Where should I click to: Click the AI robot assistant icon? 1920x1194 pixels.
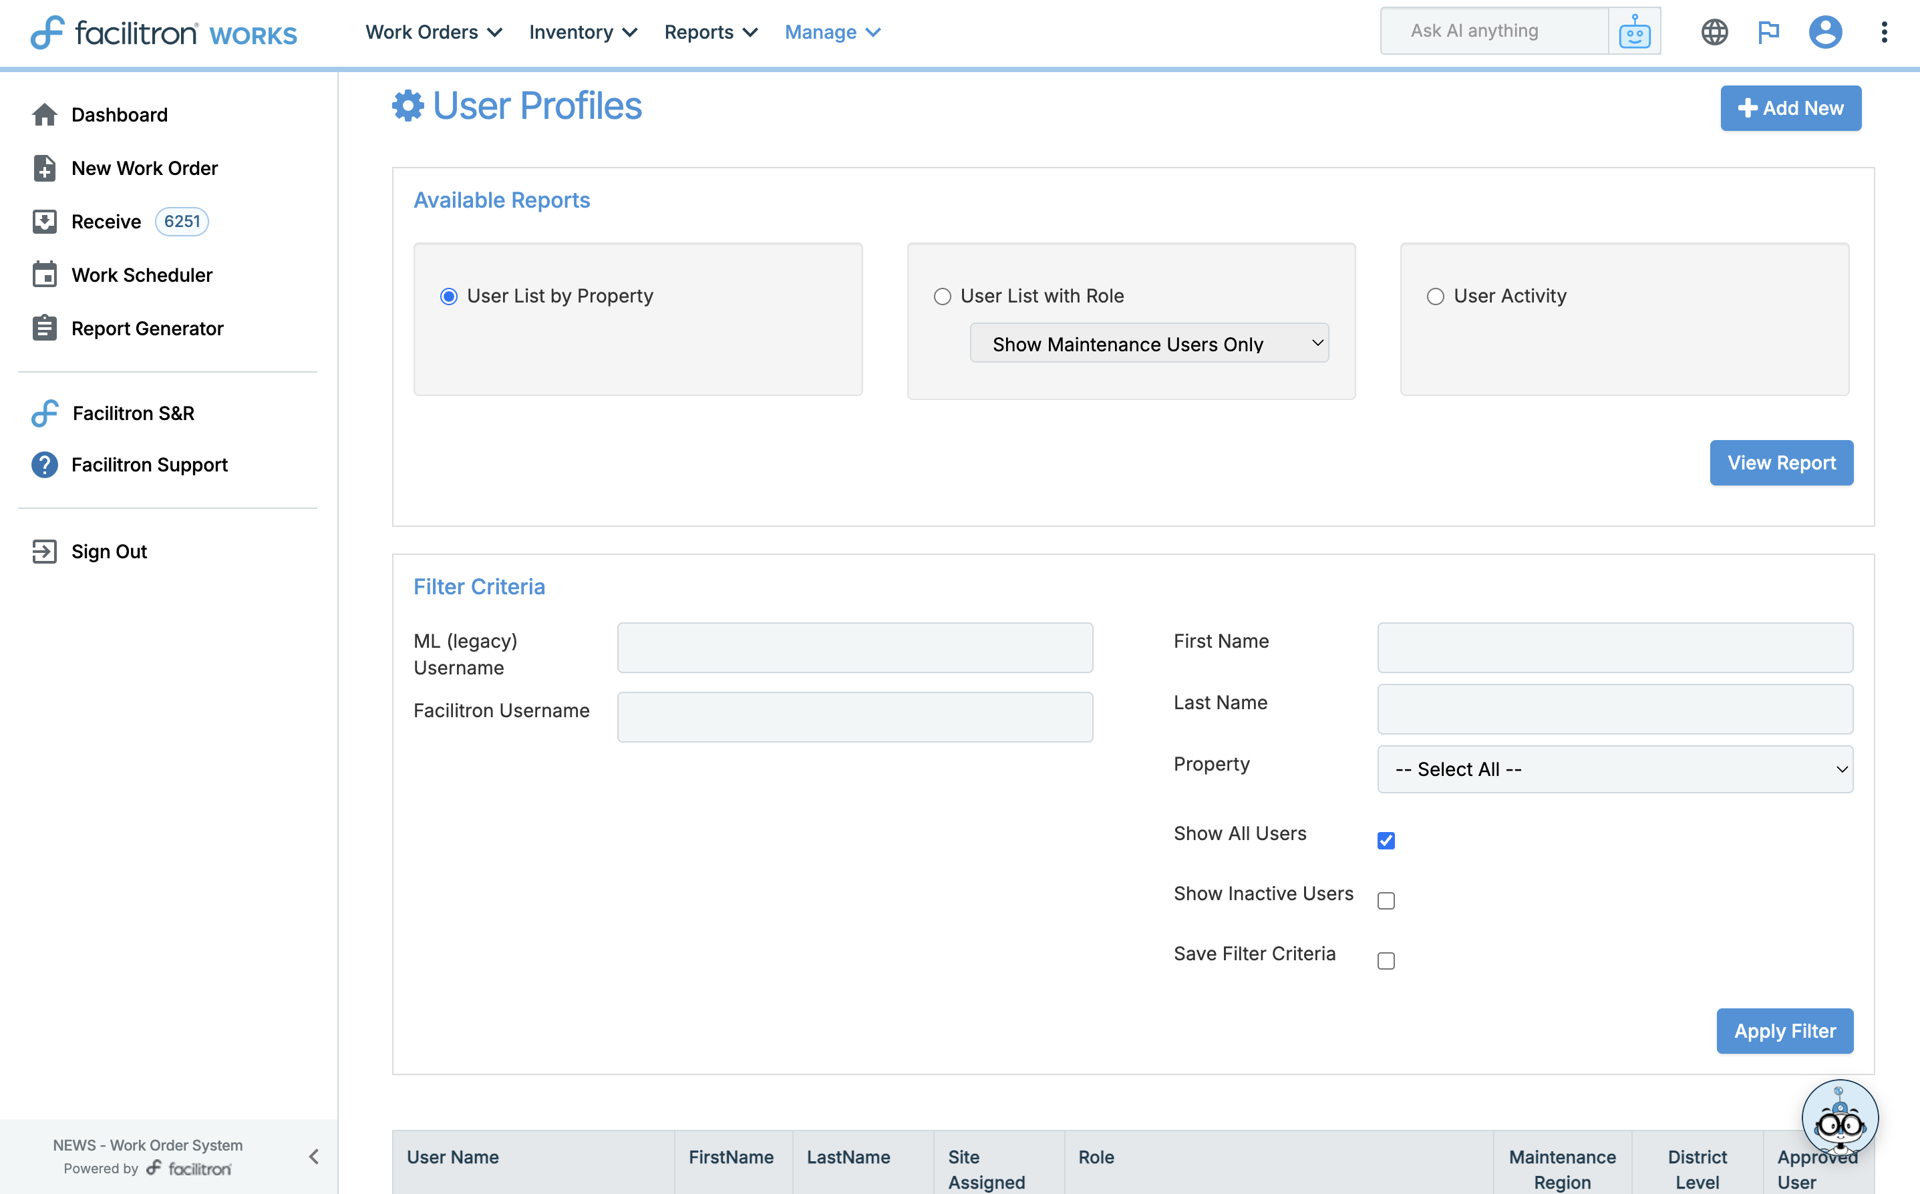click(1634, 32)
